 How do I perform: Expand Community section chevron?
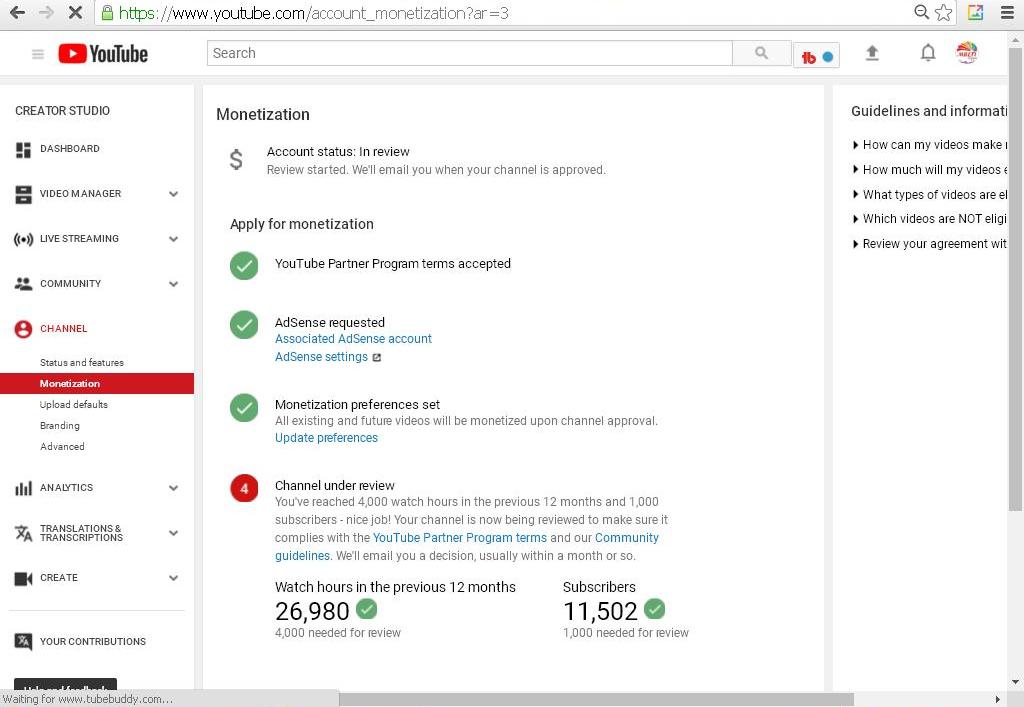click(x=174, y=284)
